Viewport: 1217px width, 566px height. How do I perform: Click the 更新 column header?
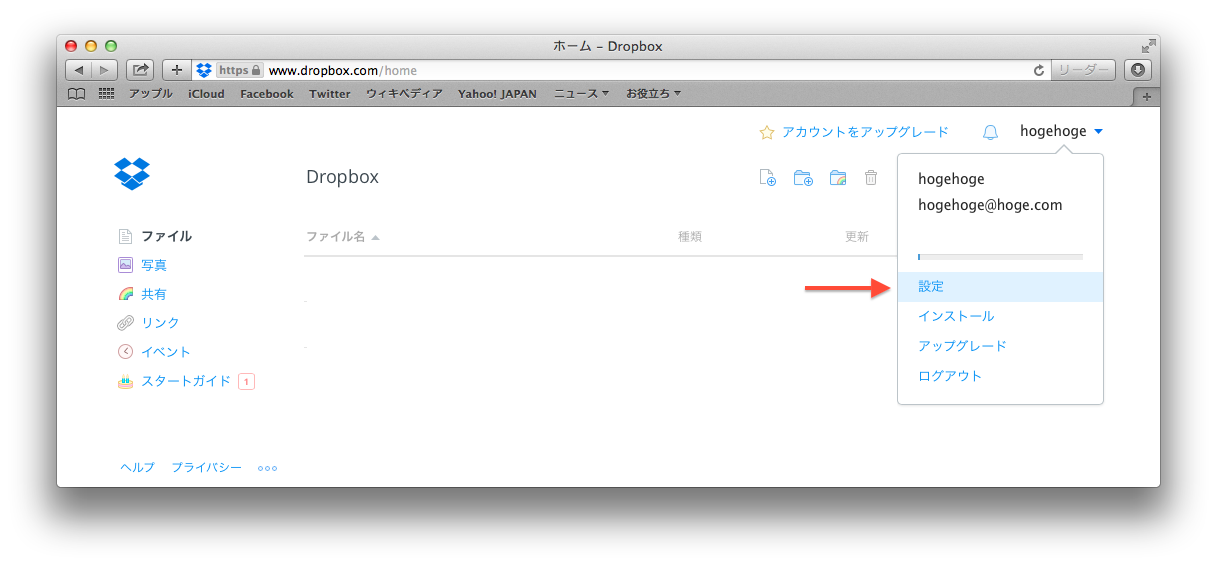pos(857,237)
